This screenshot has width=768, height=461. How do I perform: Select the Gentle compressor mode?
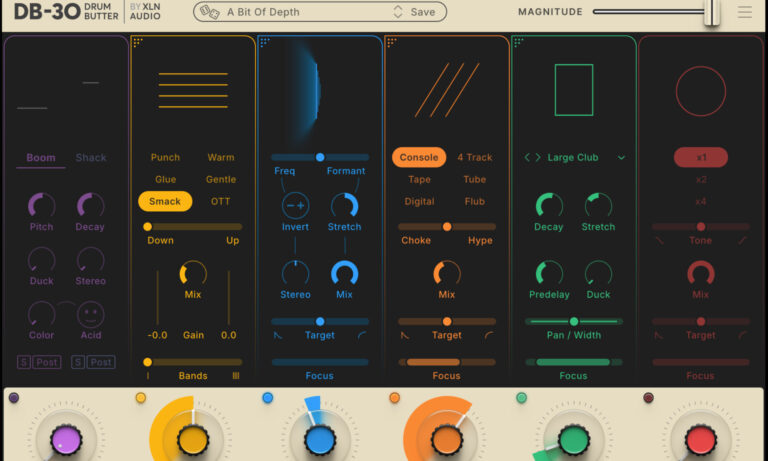pyautogui.click(x=221, y=179)
